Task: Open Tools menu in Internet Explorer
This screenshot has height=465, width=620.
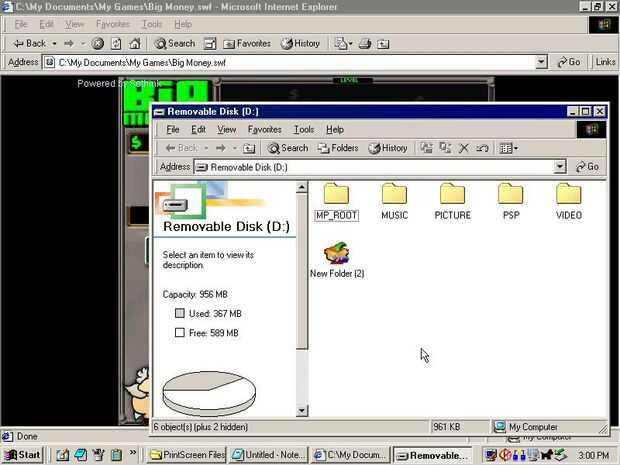Action: pos(152,25)
